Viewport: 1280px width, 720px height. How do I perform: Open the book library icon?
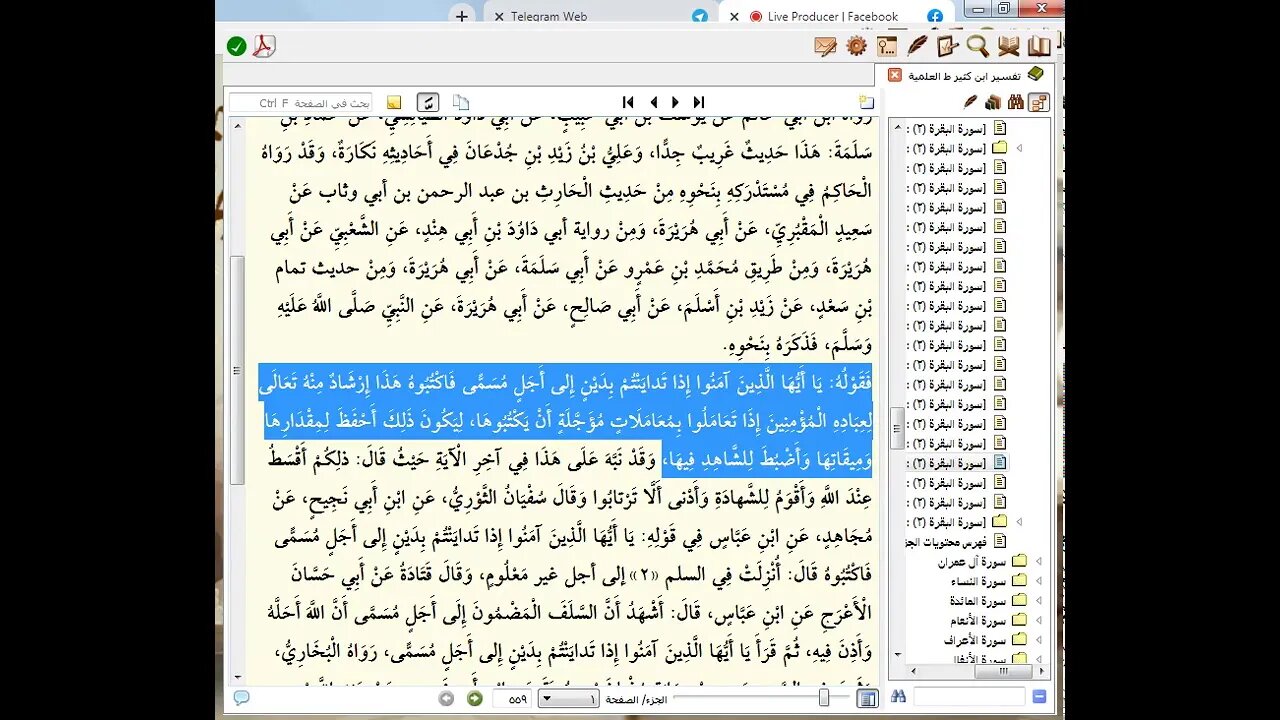(1039, 46)
